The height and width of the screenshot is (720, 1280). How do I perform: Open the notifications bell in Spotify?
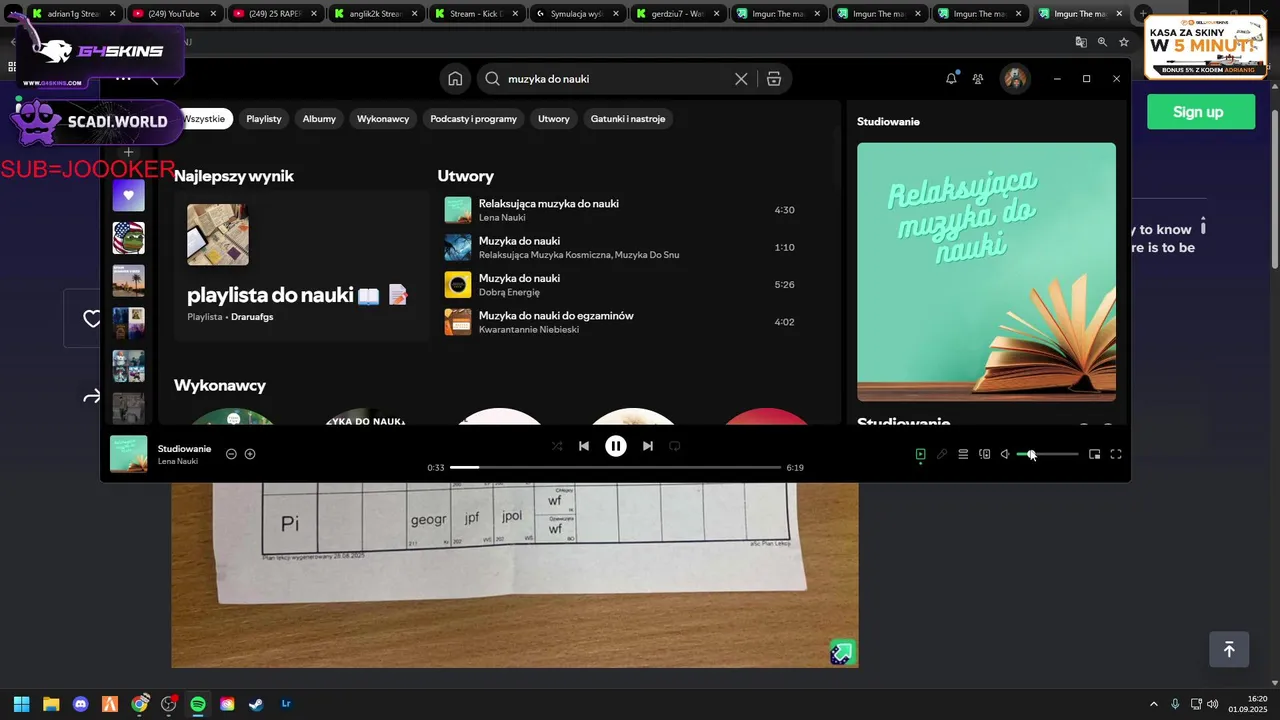(951, 79)
